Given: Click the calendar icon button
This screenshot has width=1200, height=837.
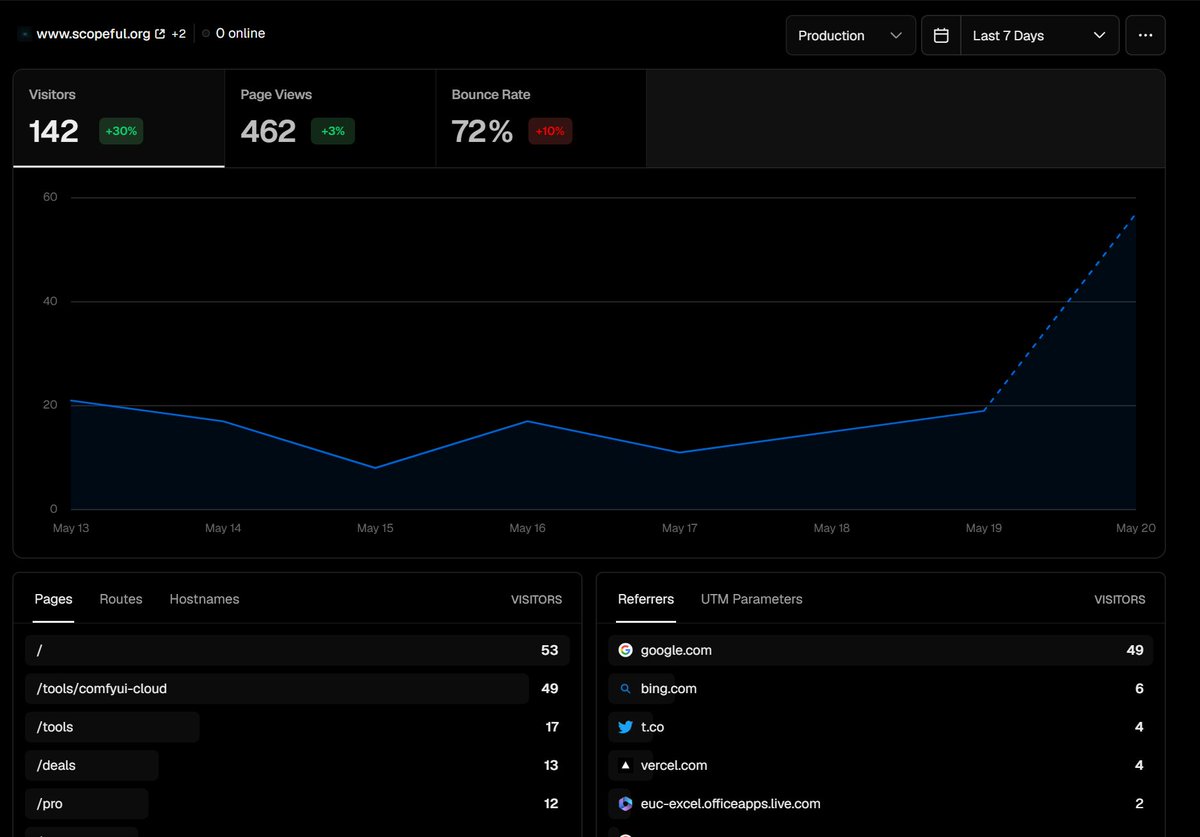Looking at the screenshot, I should pyautogui.click(x=941, y=35).
